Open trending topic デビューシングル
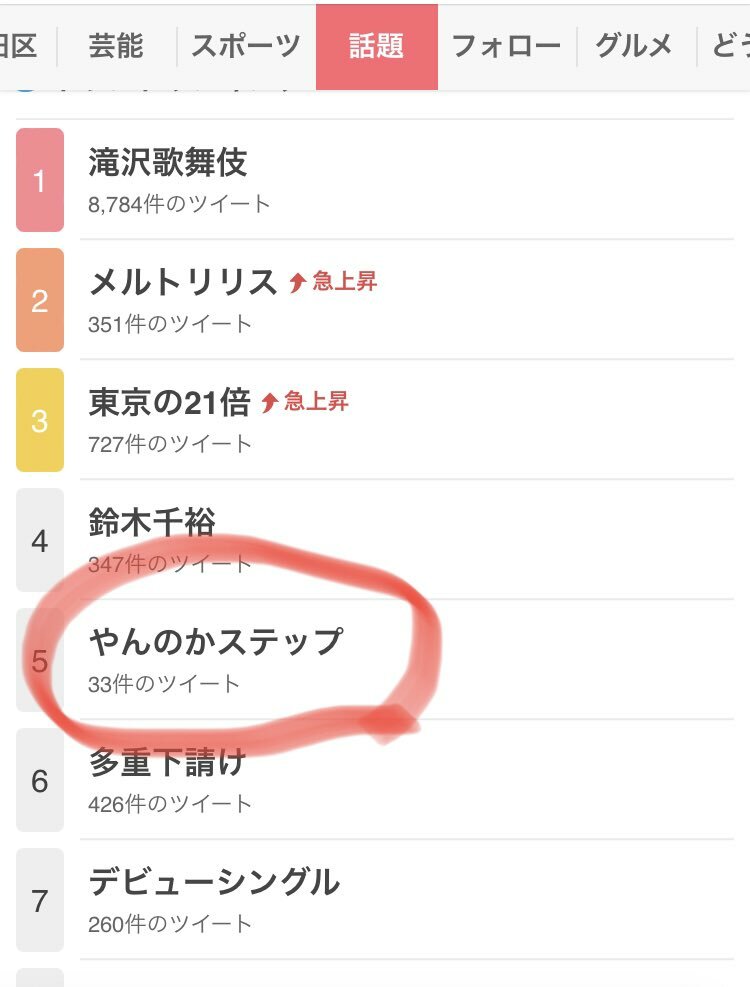Viewport: 750px width, 987px height. click(x=214, y=882)
